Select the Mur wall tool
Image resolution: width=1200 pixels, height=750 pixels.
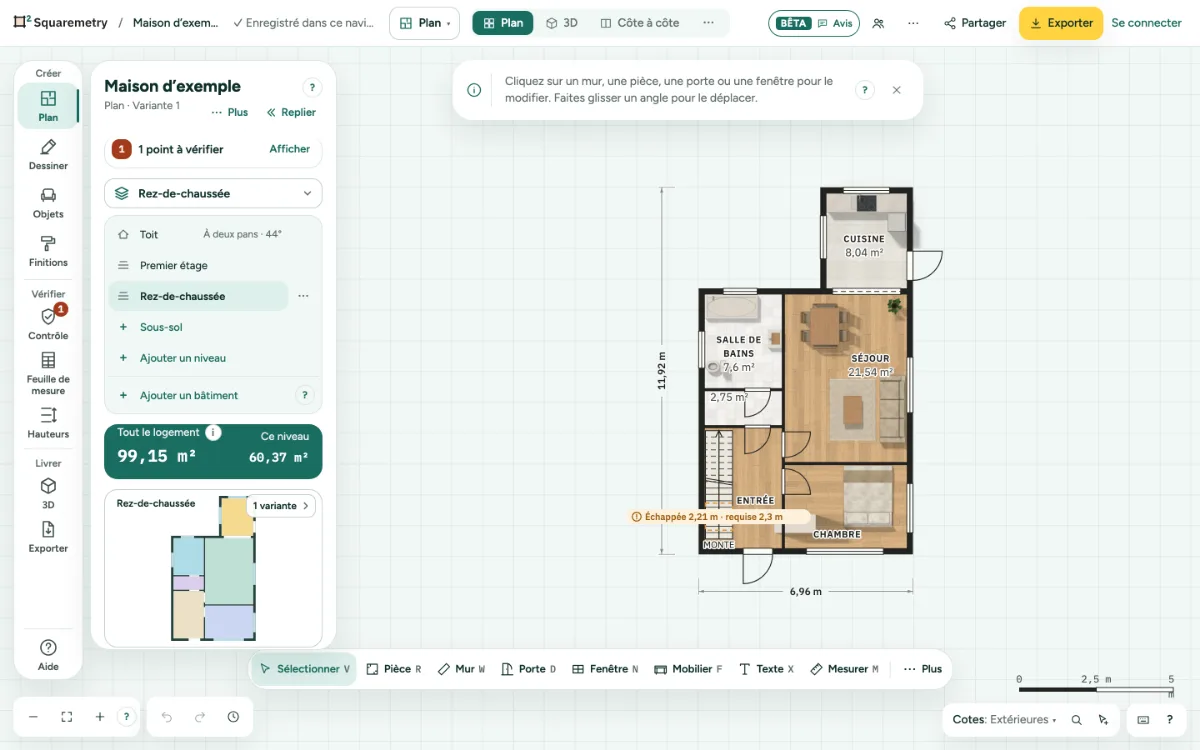click(x=462, y=669)
